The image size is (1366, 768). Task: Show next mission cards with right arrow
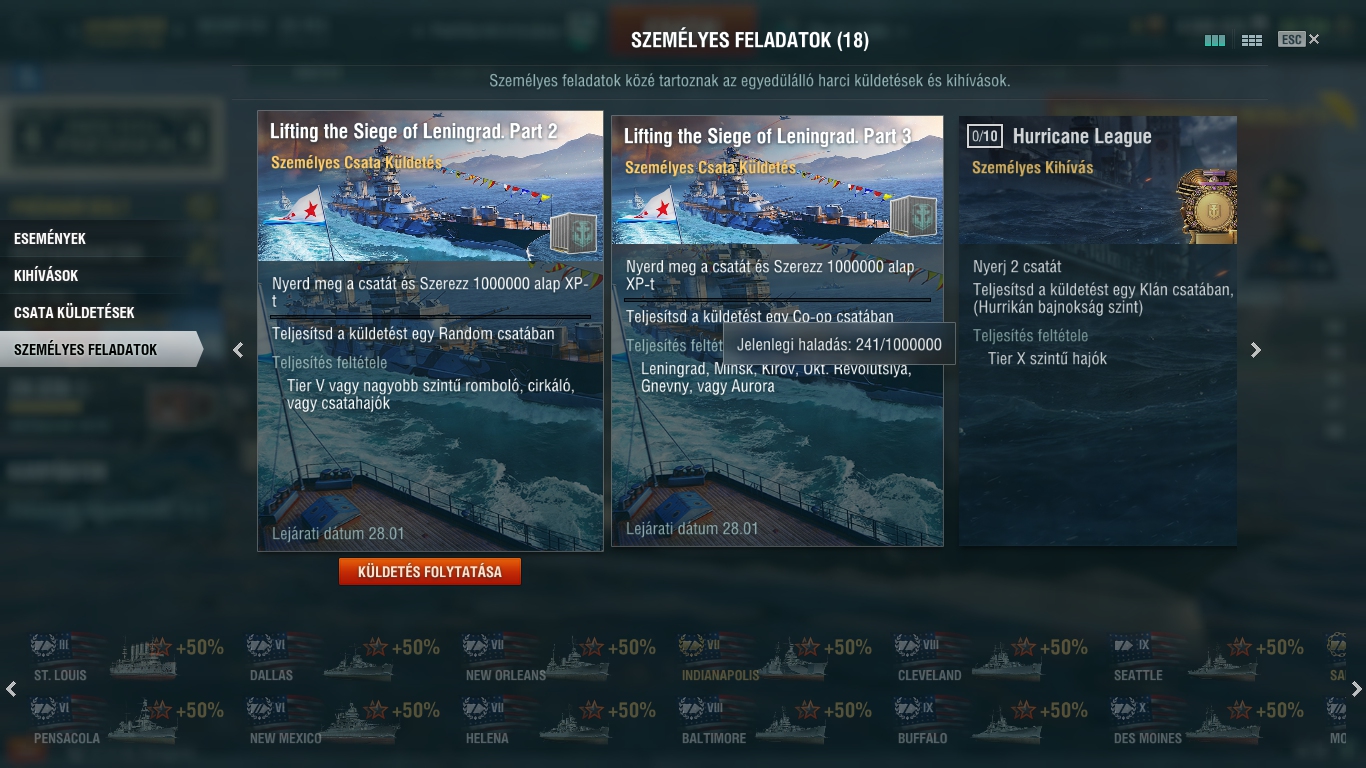1256,350
